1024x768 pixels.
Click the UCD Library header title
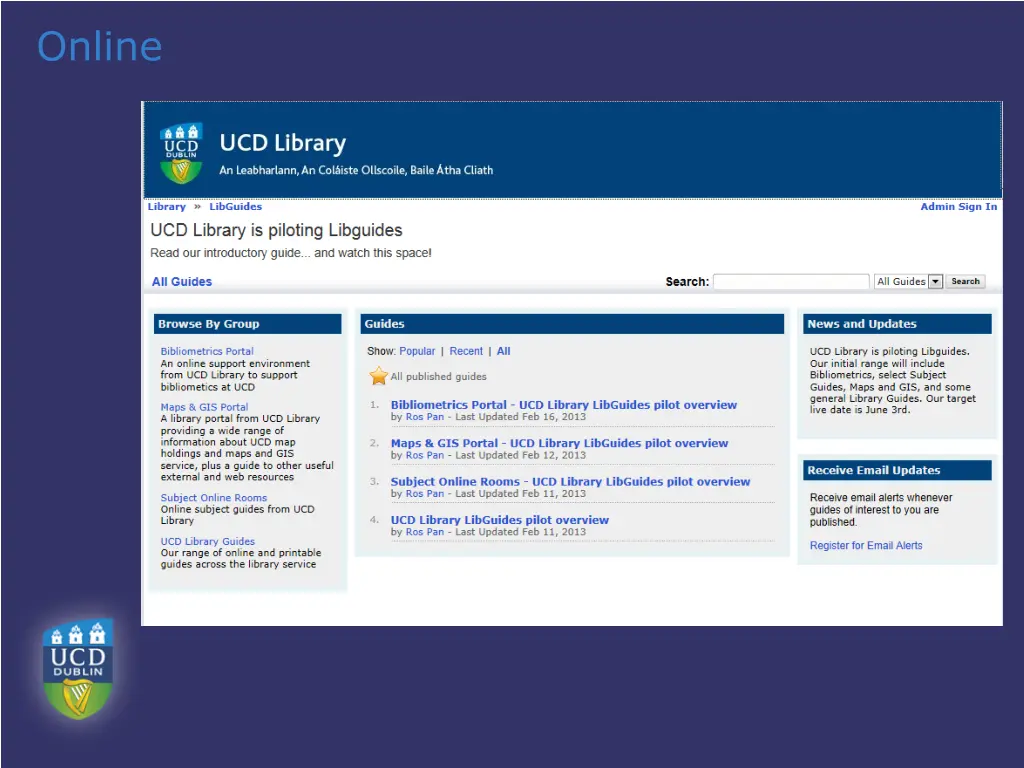click(283, 143)
